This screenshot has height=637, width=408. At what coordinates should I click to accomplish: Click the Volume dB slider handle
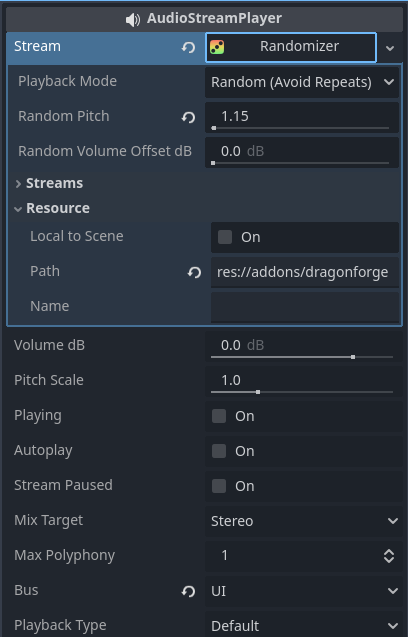(353, 357)
